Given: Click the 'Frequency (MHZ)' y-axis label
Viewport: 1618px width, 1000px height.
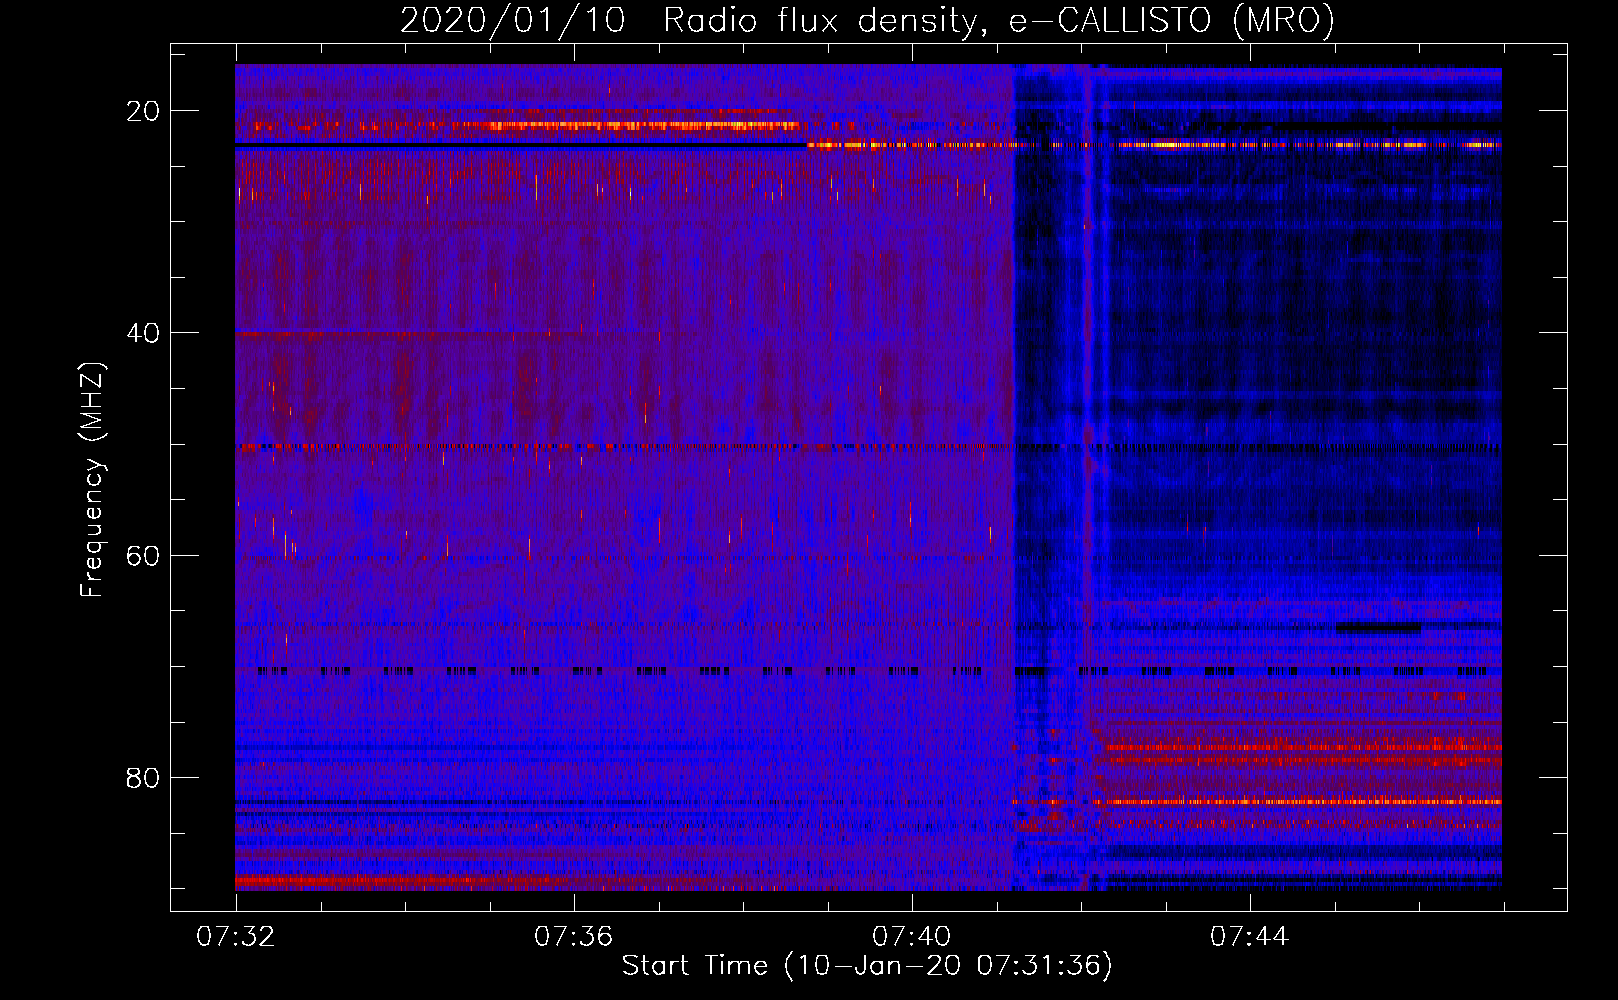Looking at the screenshot, I should 92,480.
